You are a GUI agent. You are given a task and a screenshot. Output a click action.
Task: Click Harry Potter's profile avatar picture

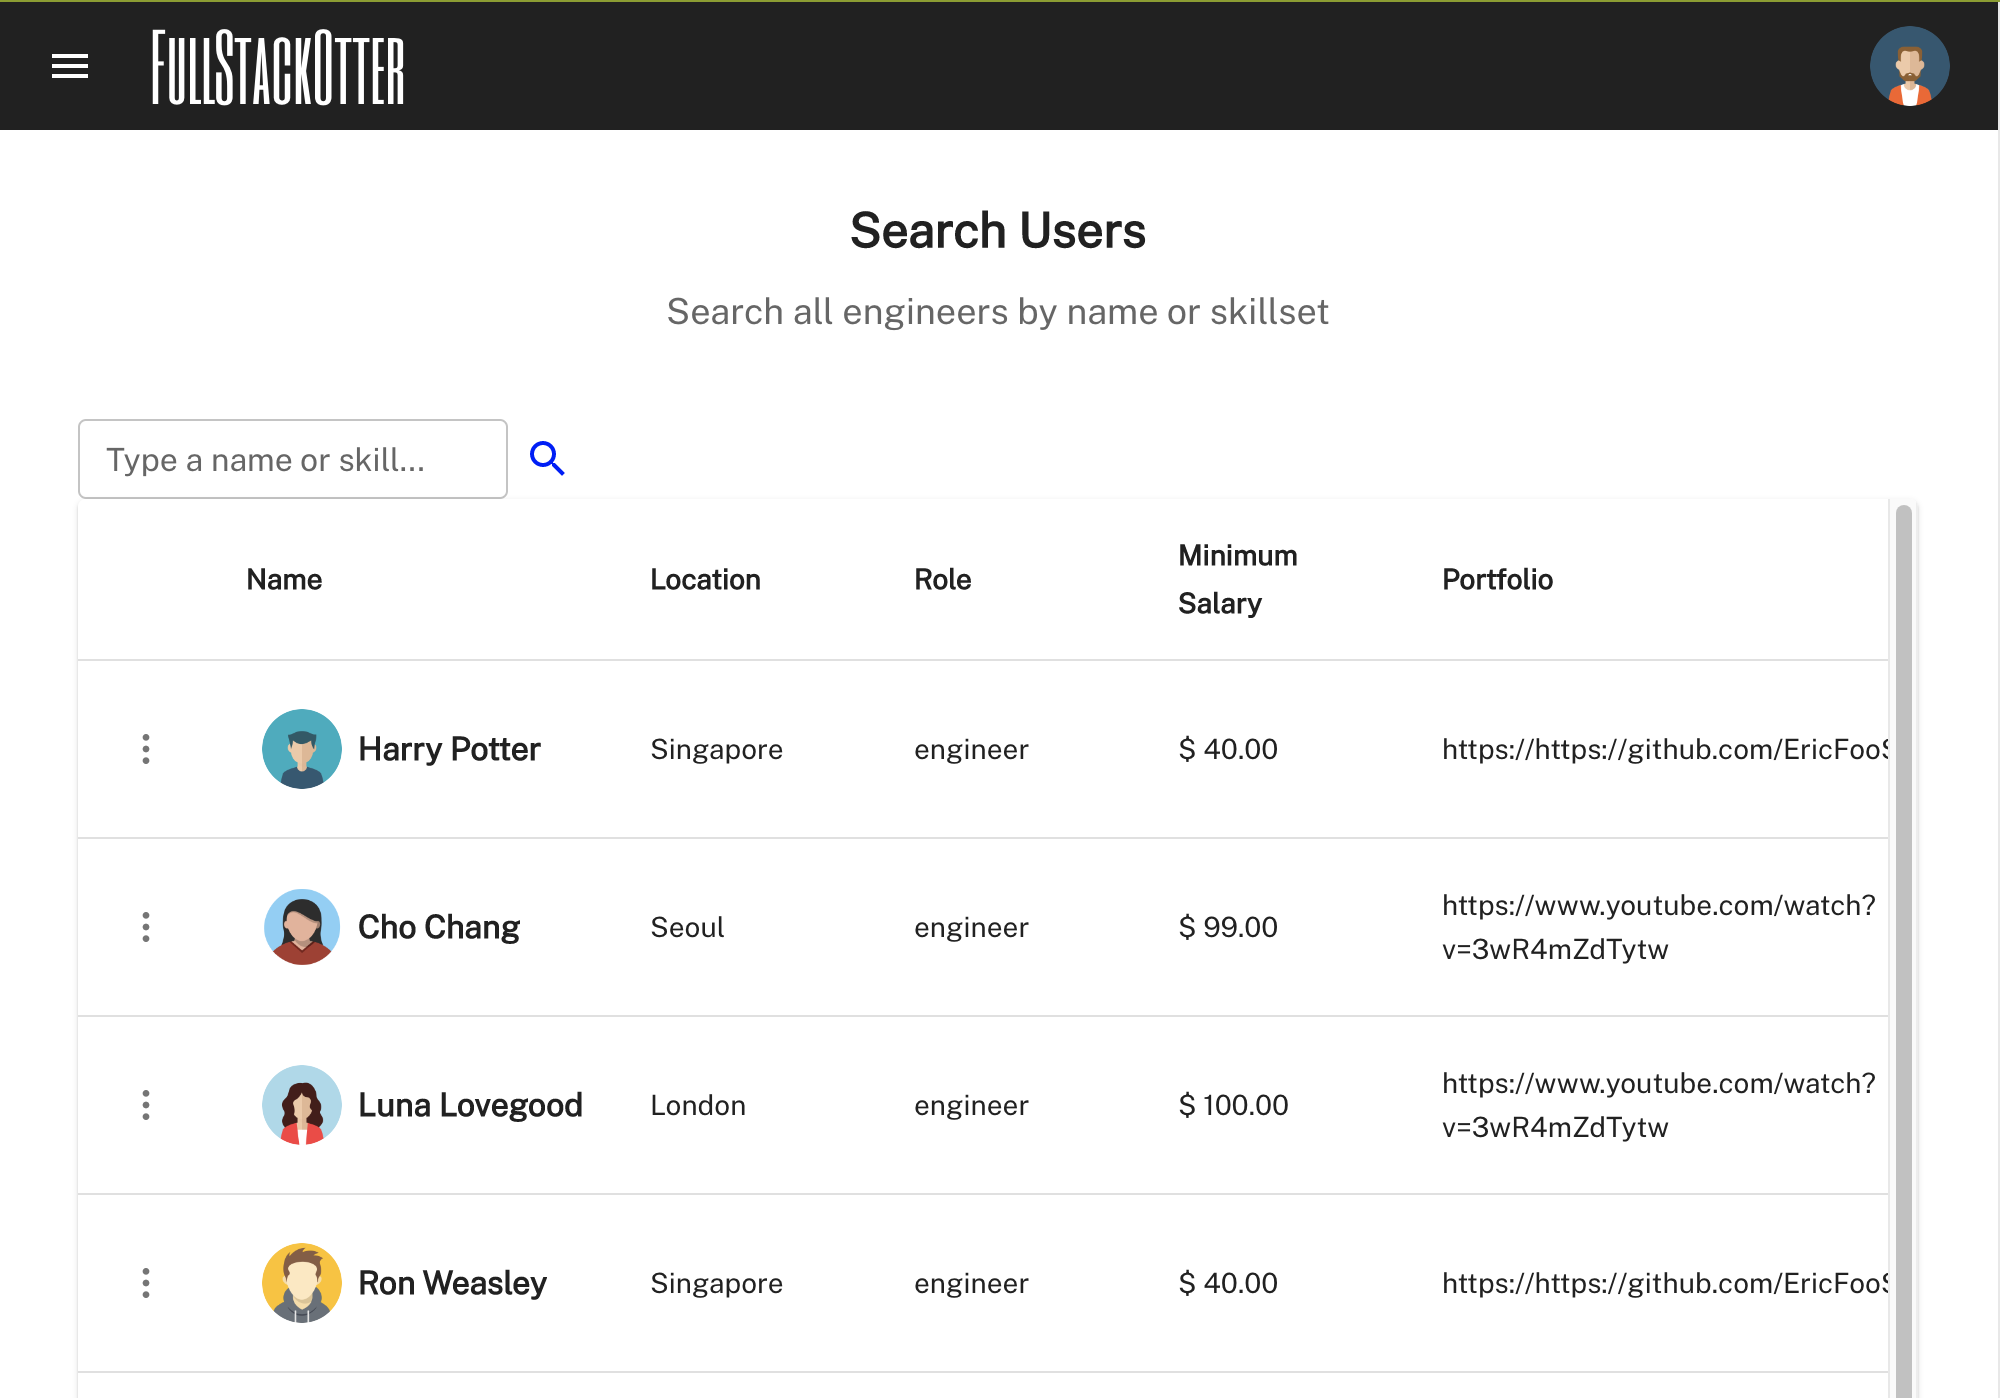[301, 748]
